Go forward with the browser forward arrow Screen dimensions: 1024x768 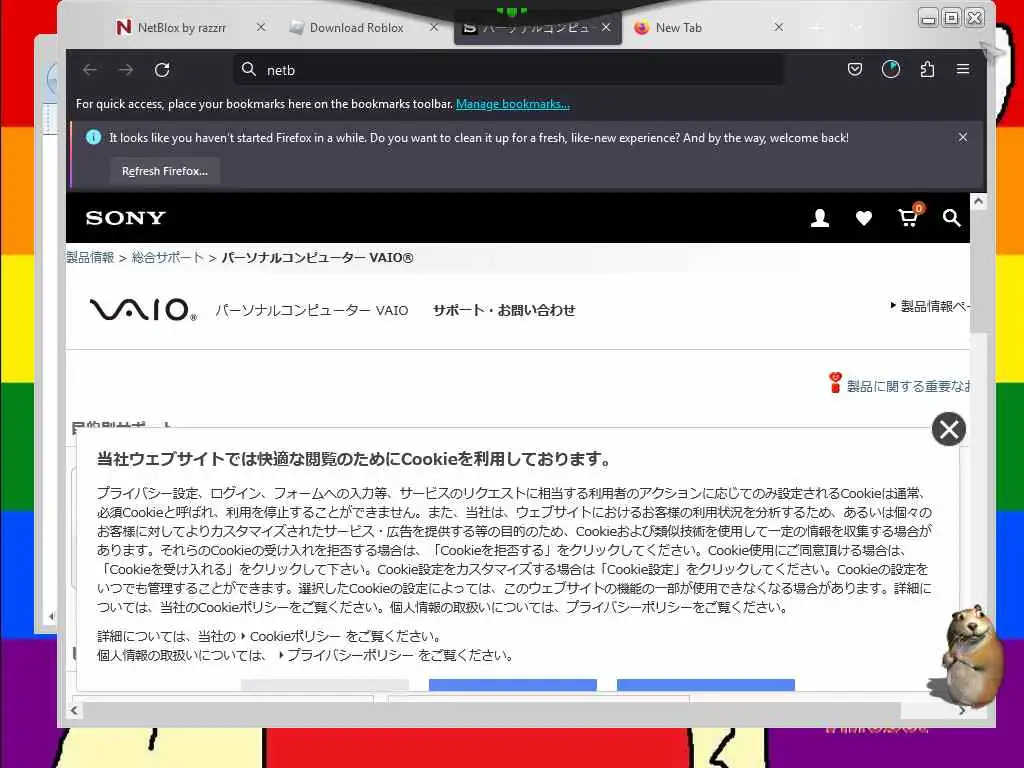coord(126,70)
